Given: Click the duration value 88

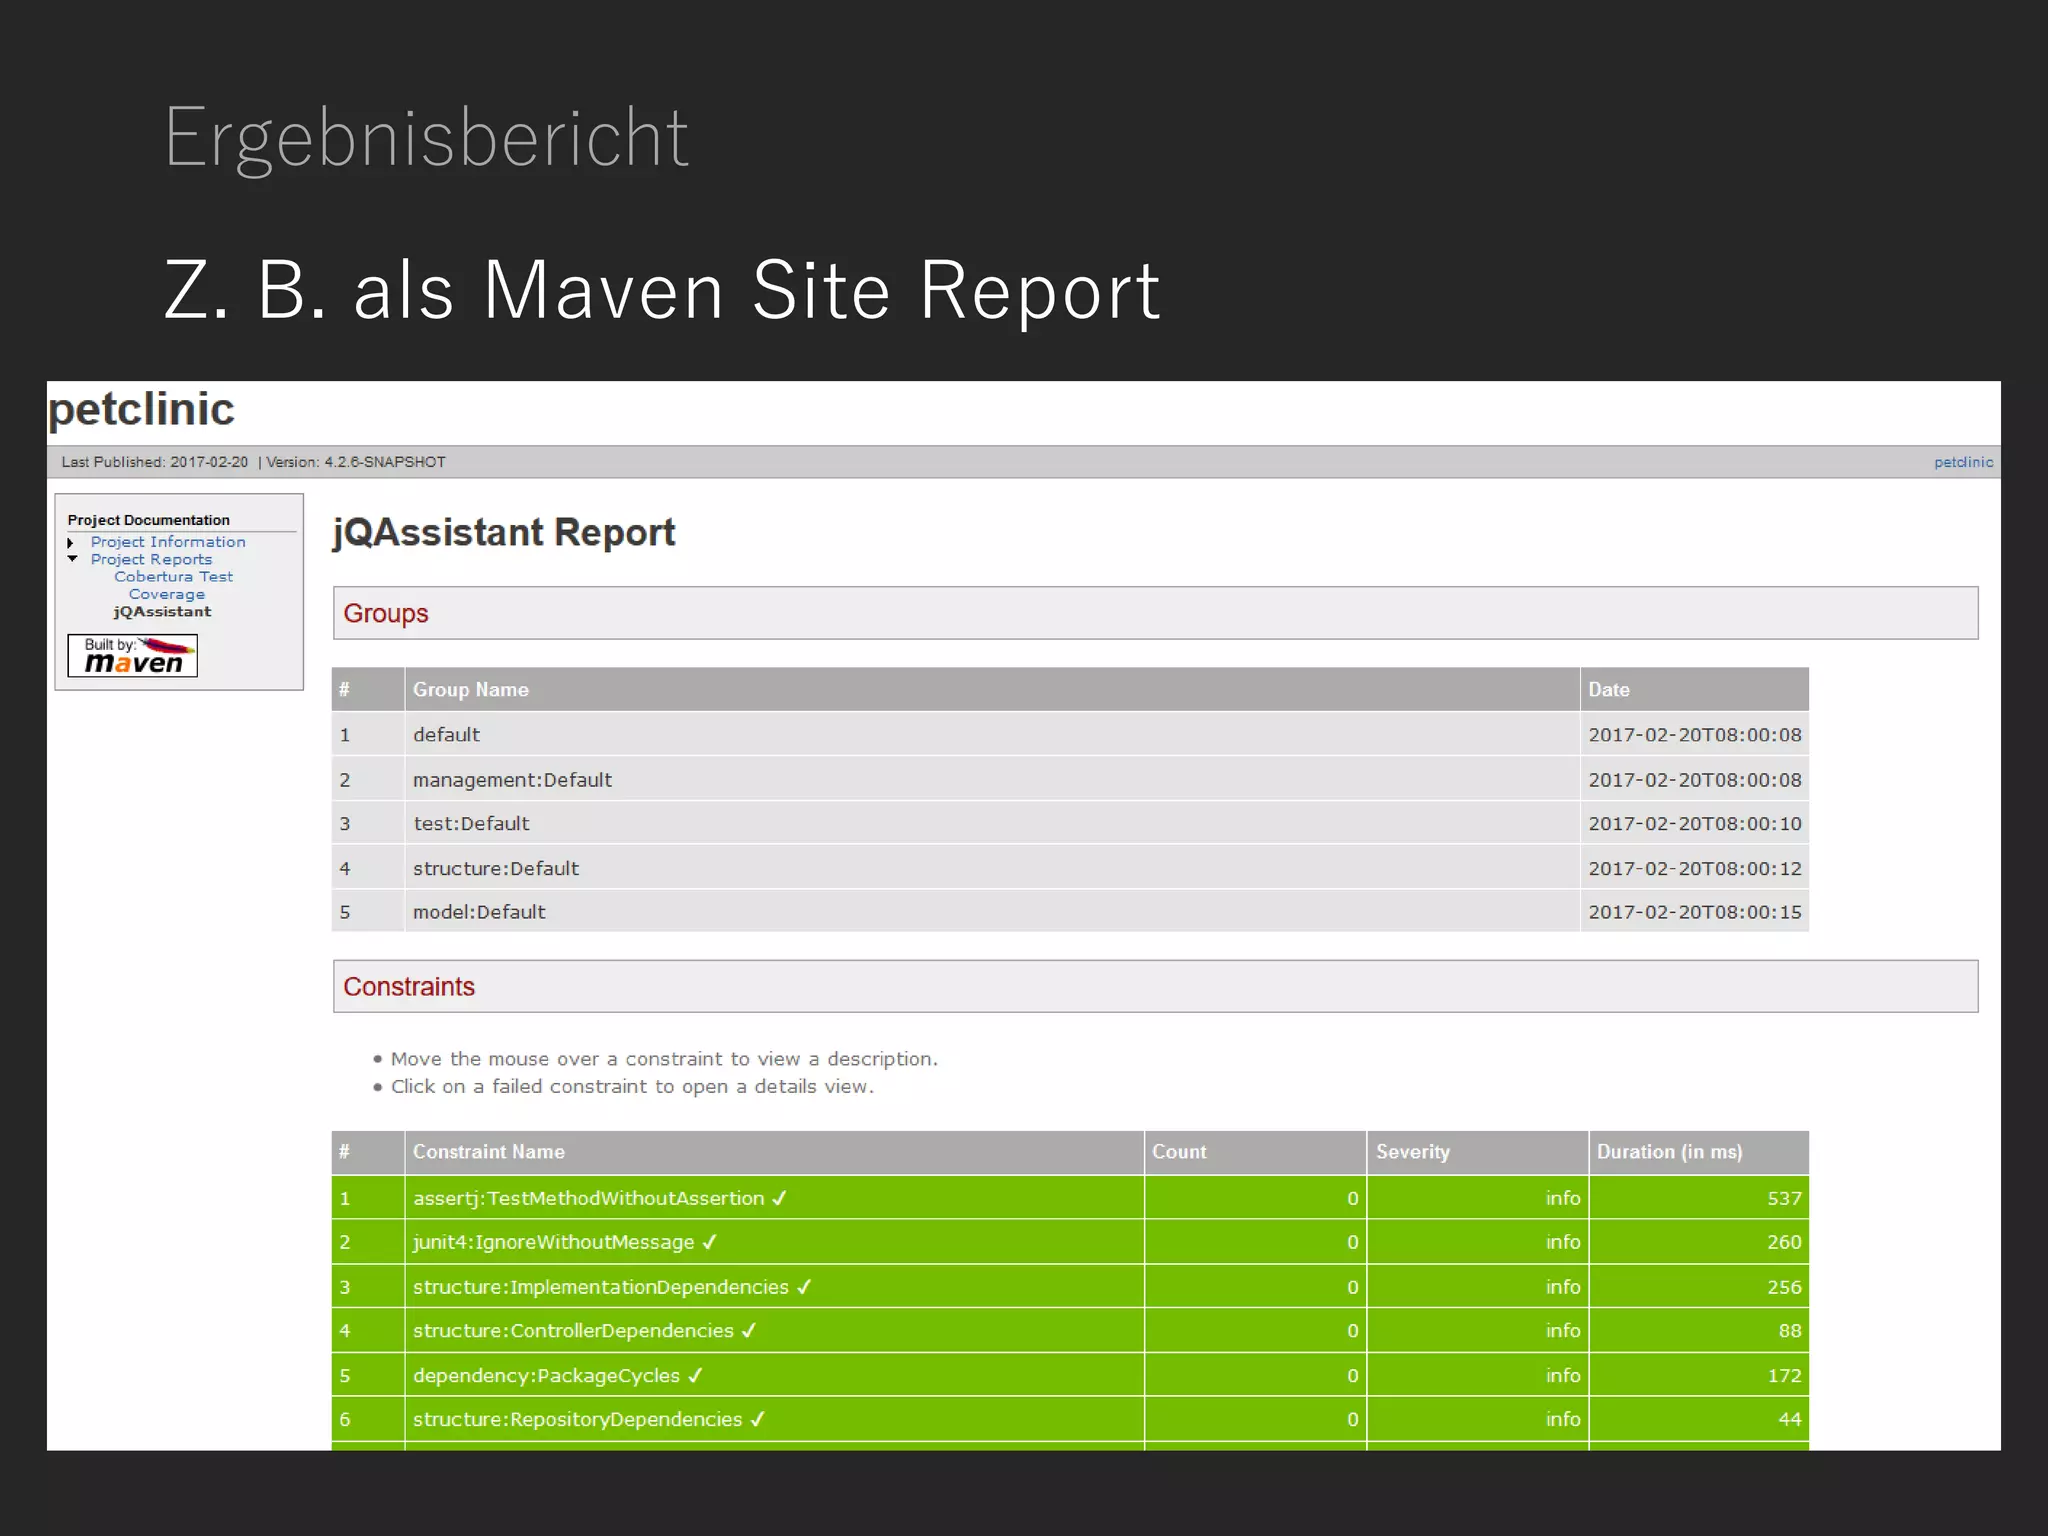Looking at the screenshot, I should (x=1790, y=1331).
